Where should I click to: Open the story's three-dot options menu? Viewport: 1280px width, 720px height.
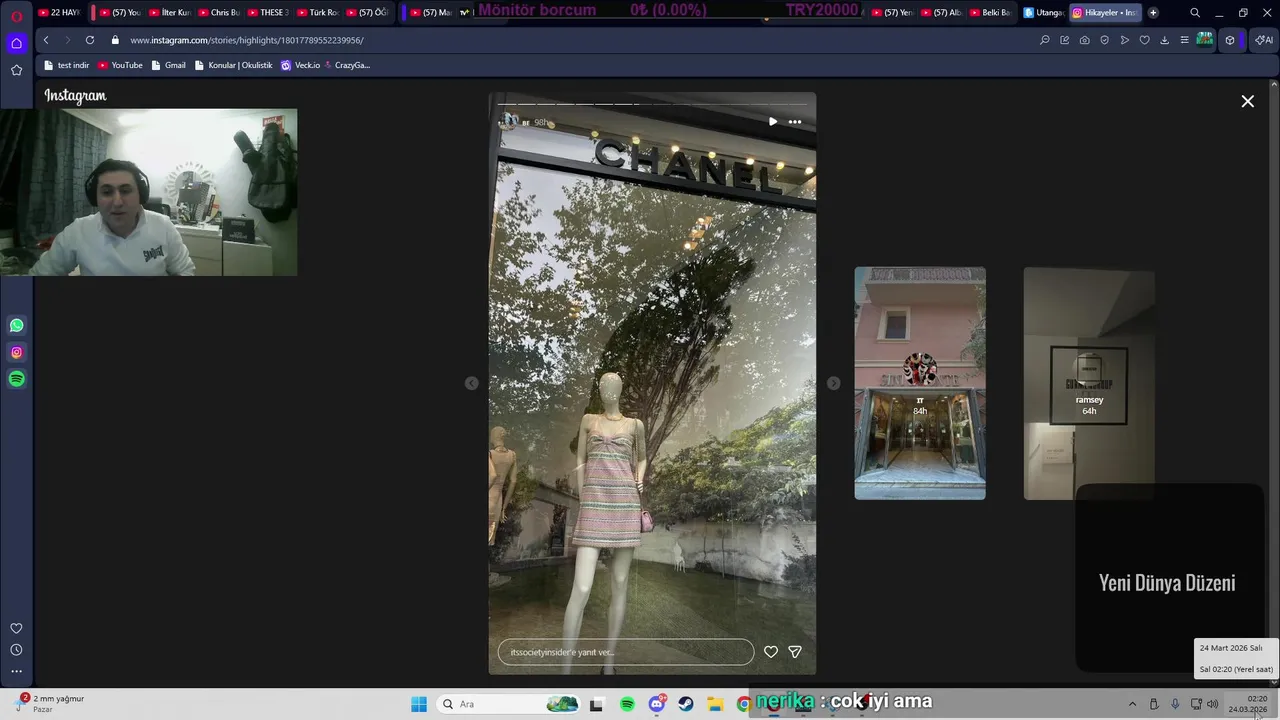tap(795, 122)
